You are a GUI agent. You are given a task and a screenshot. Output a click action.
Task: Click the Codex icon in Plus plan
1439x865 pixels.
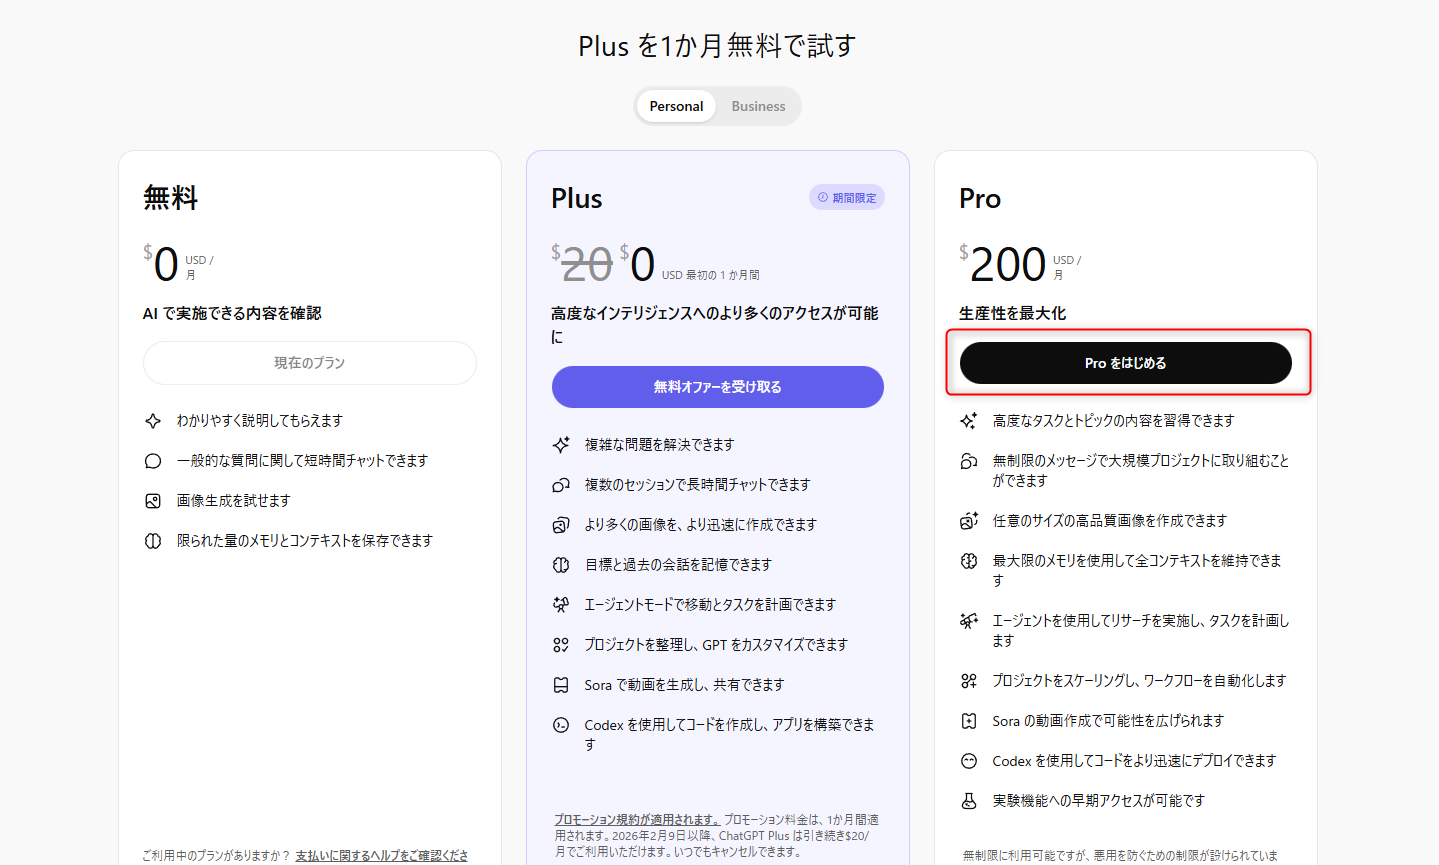pos(561,725)
